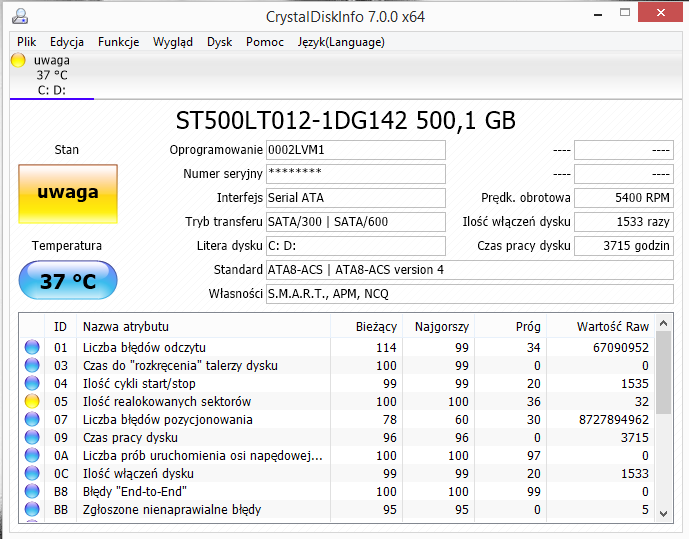Click the Bieżący column header
This screenshot has width=689, height=539.
point(366,326)
